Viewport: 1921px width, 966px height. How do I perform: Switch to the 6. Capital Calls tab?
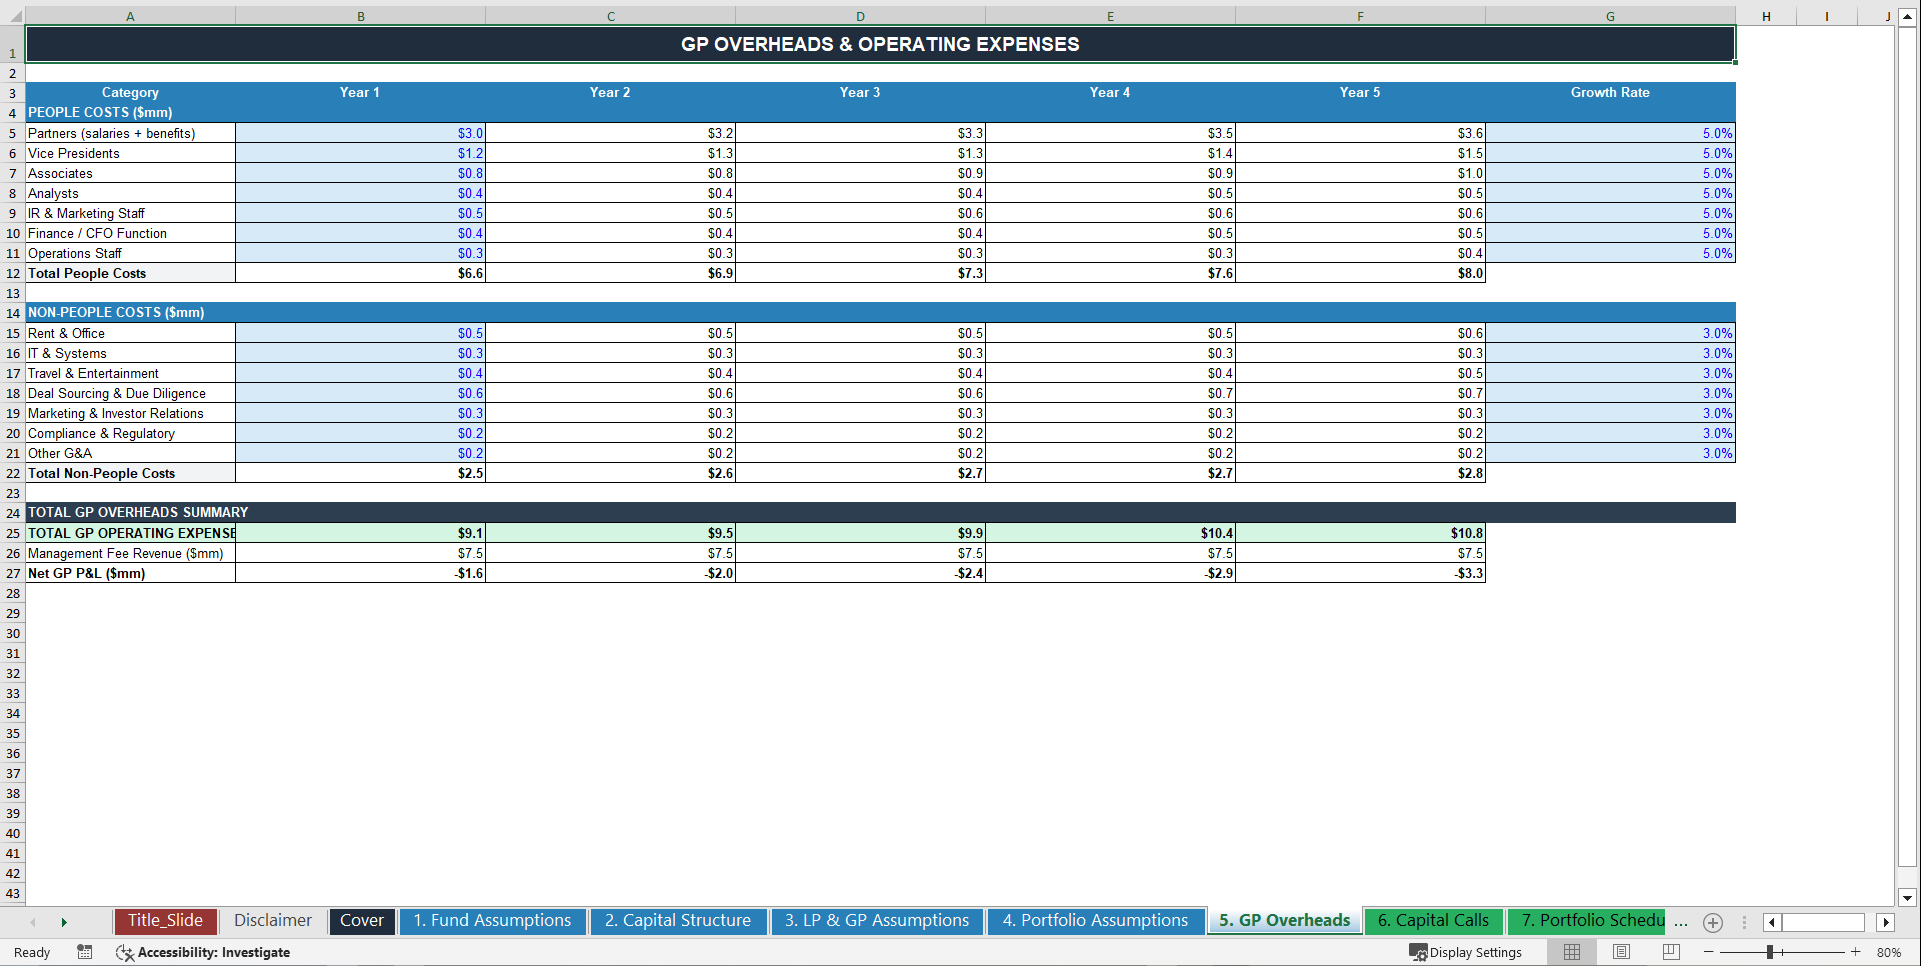click(x=1433, y=921)
